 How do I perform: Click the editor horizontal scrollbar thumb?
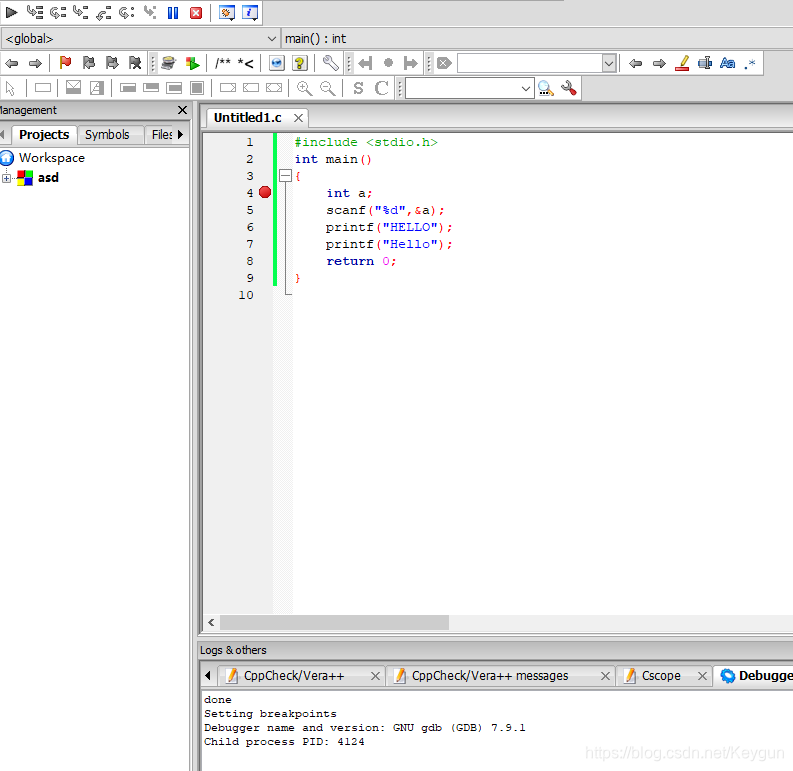click(334, 622)
